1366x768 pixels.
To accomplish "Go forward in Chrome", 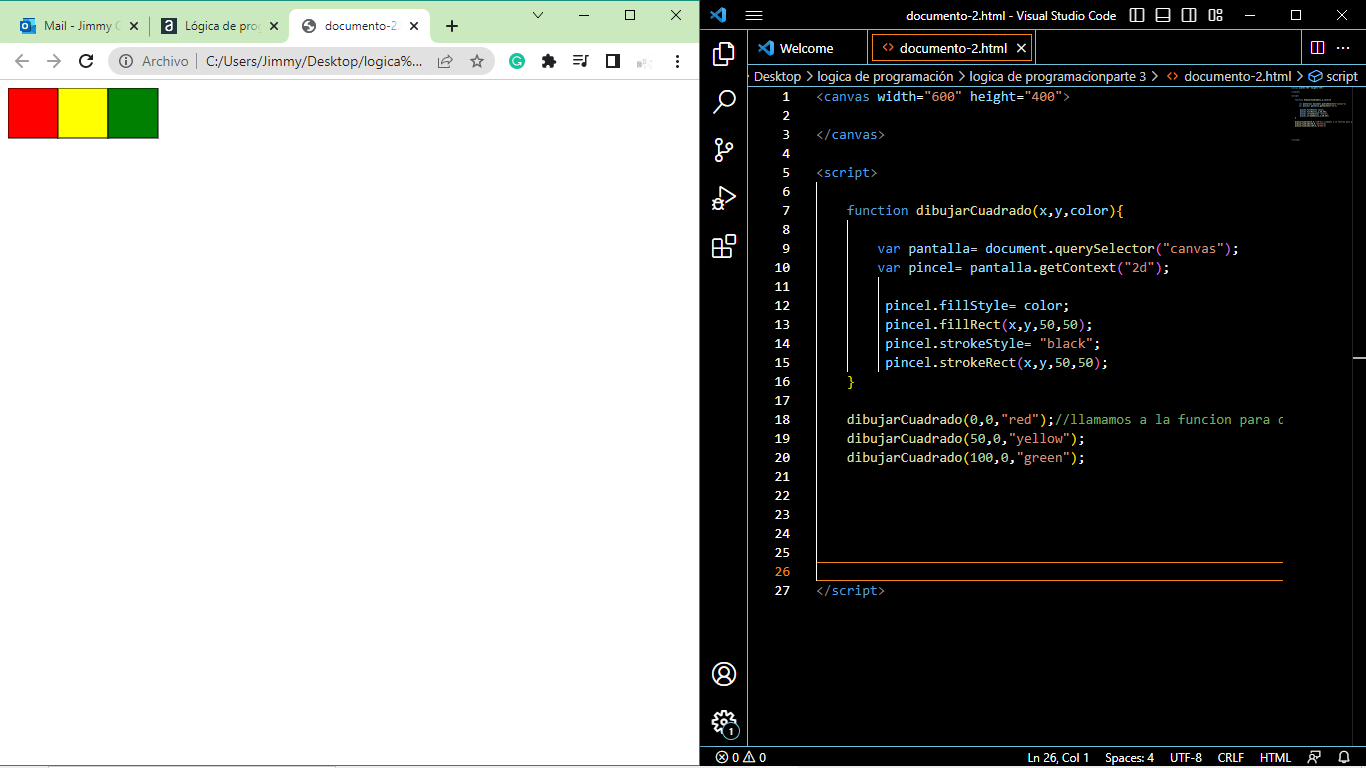I will click(x=54, y=61).
